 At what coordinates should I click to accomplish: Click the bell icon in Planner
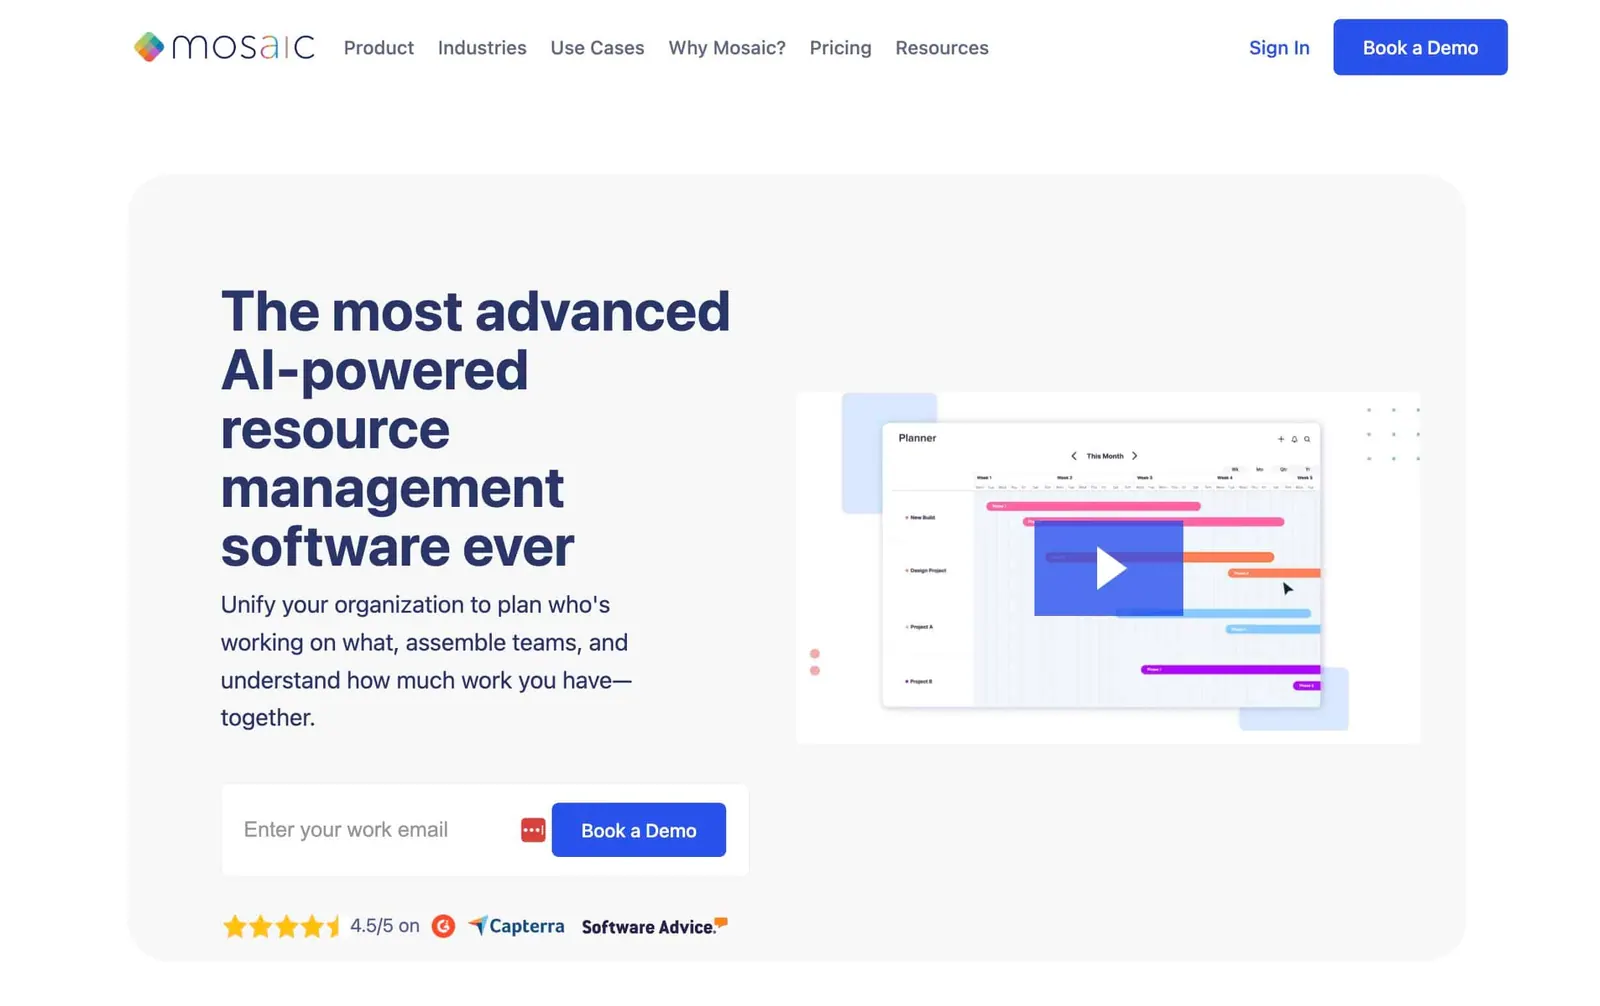[1294, 439]
